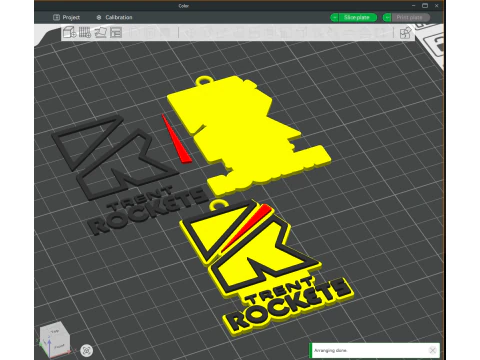Select the blank yellow keychain base
480x360 pixels.
point(247,133)
